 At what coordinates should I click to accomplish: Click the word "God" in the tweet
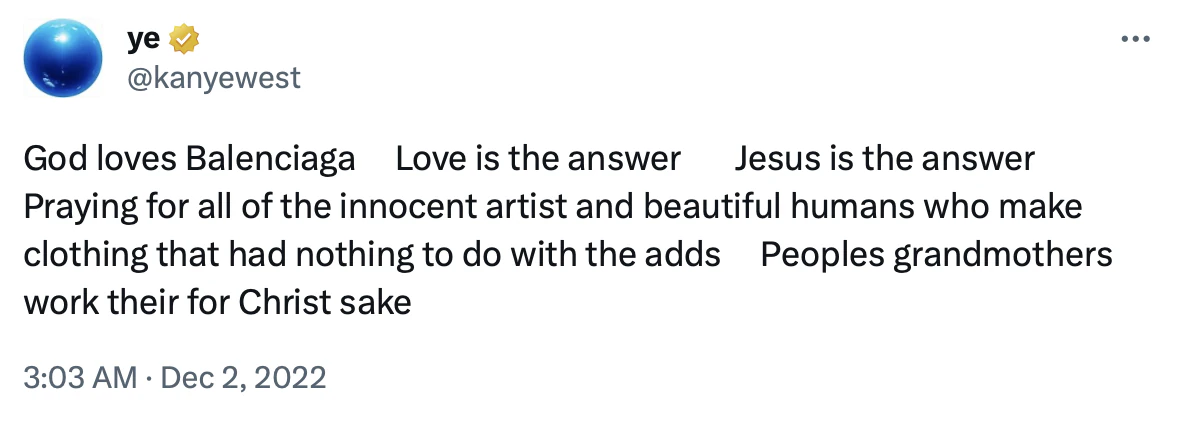coord(50,159)
